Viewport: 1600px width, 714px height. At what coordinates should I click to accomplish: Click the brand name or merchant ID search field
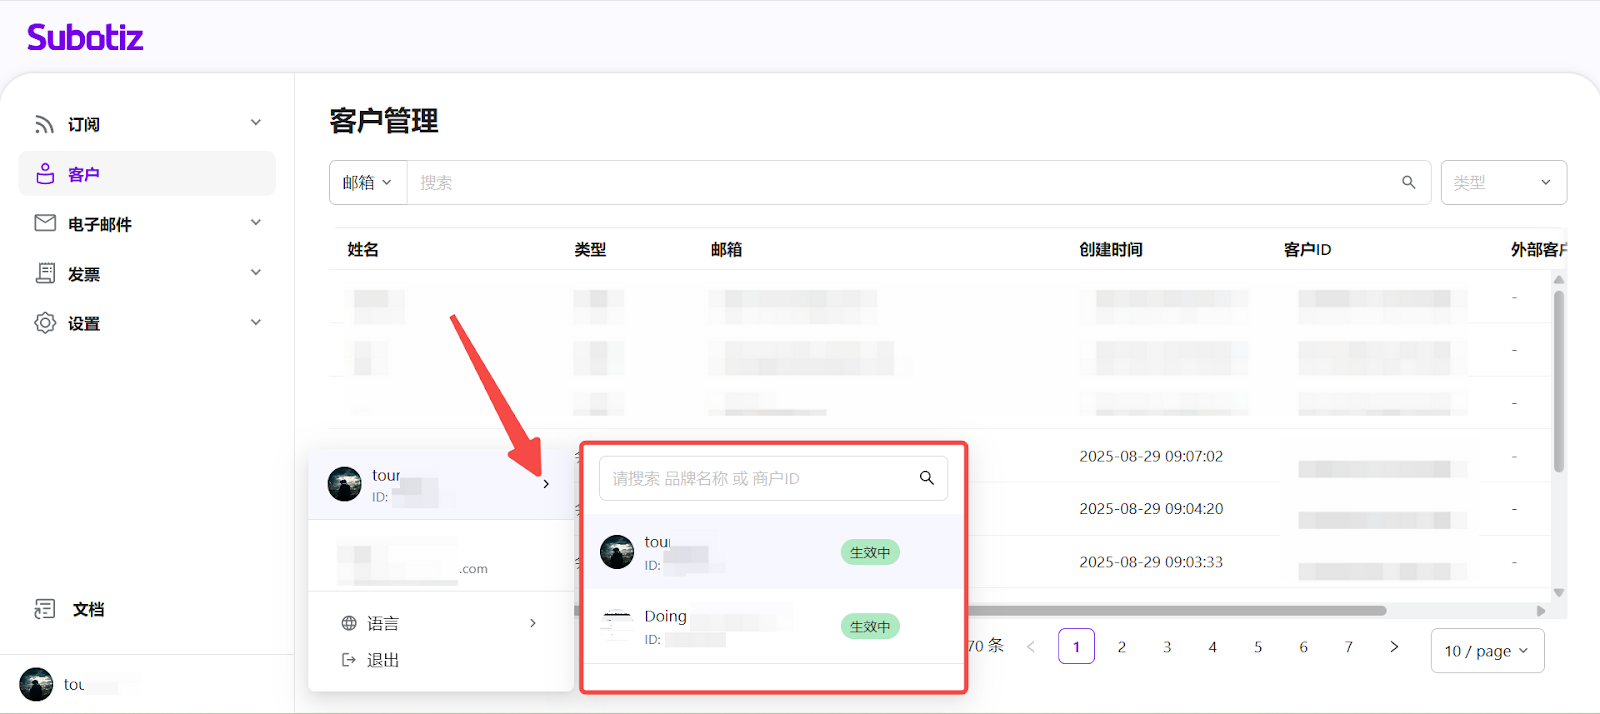760,478
